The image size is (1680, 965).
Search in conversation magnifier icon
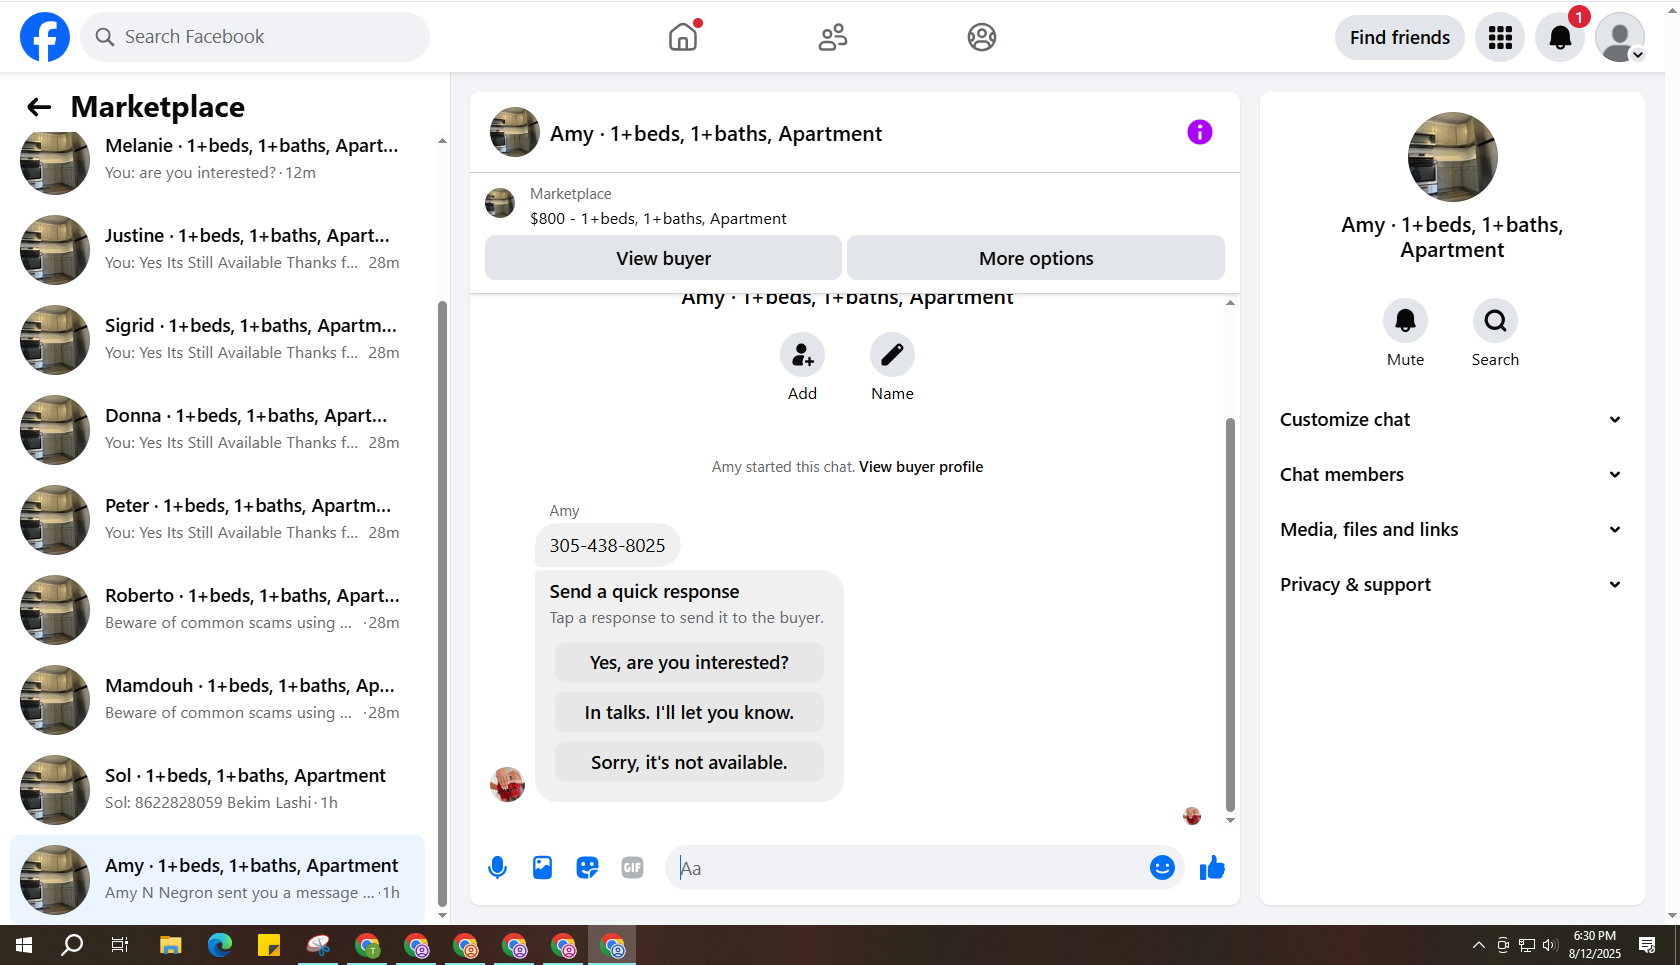coord(1495,321)
